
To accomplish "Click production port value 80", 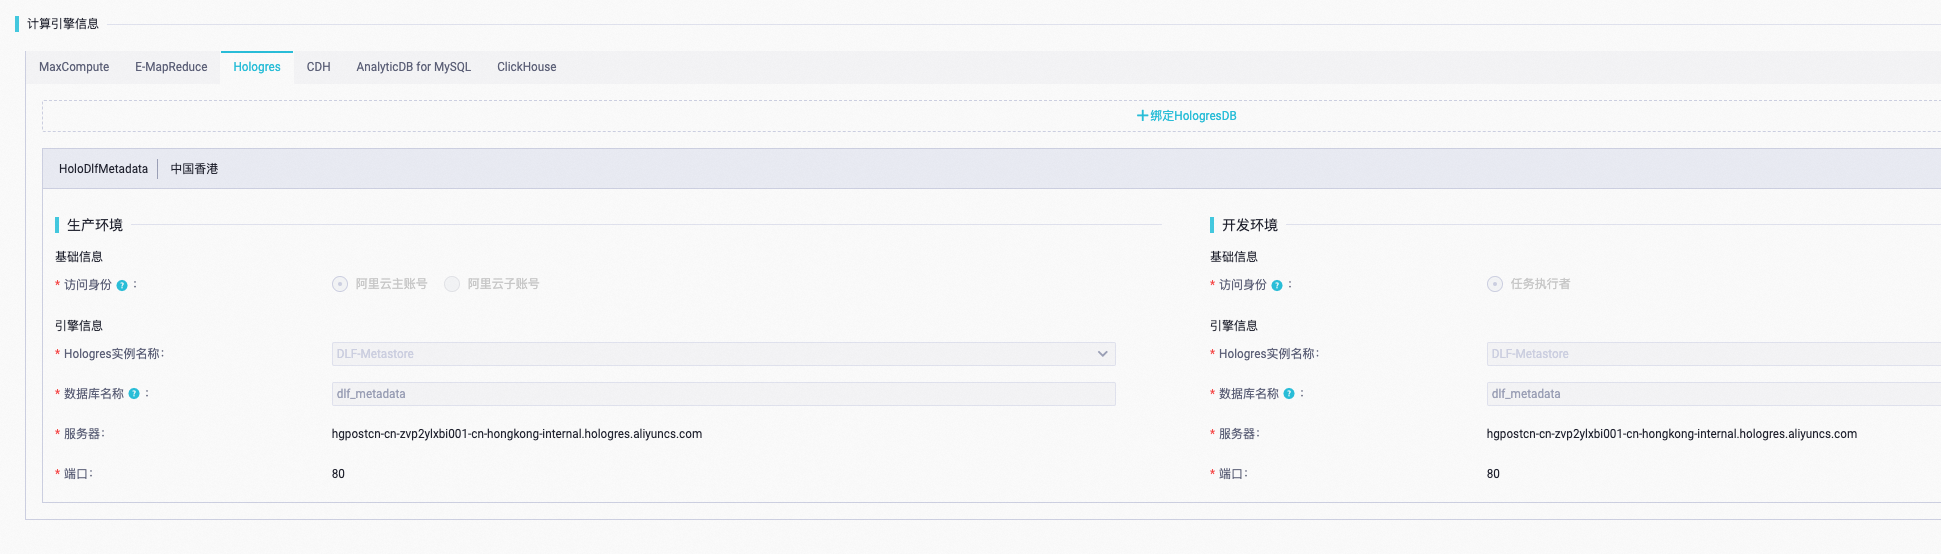I will [x=338, y=474].
